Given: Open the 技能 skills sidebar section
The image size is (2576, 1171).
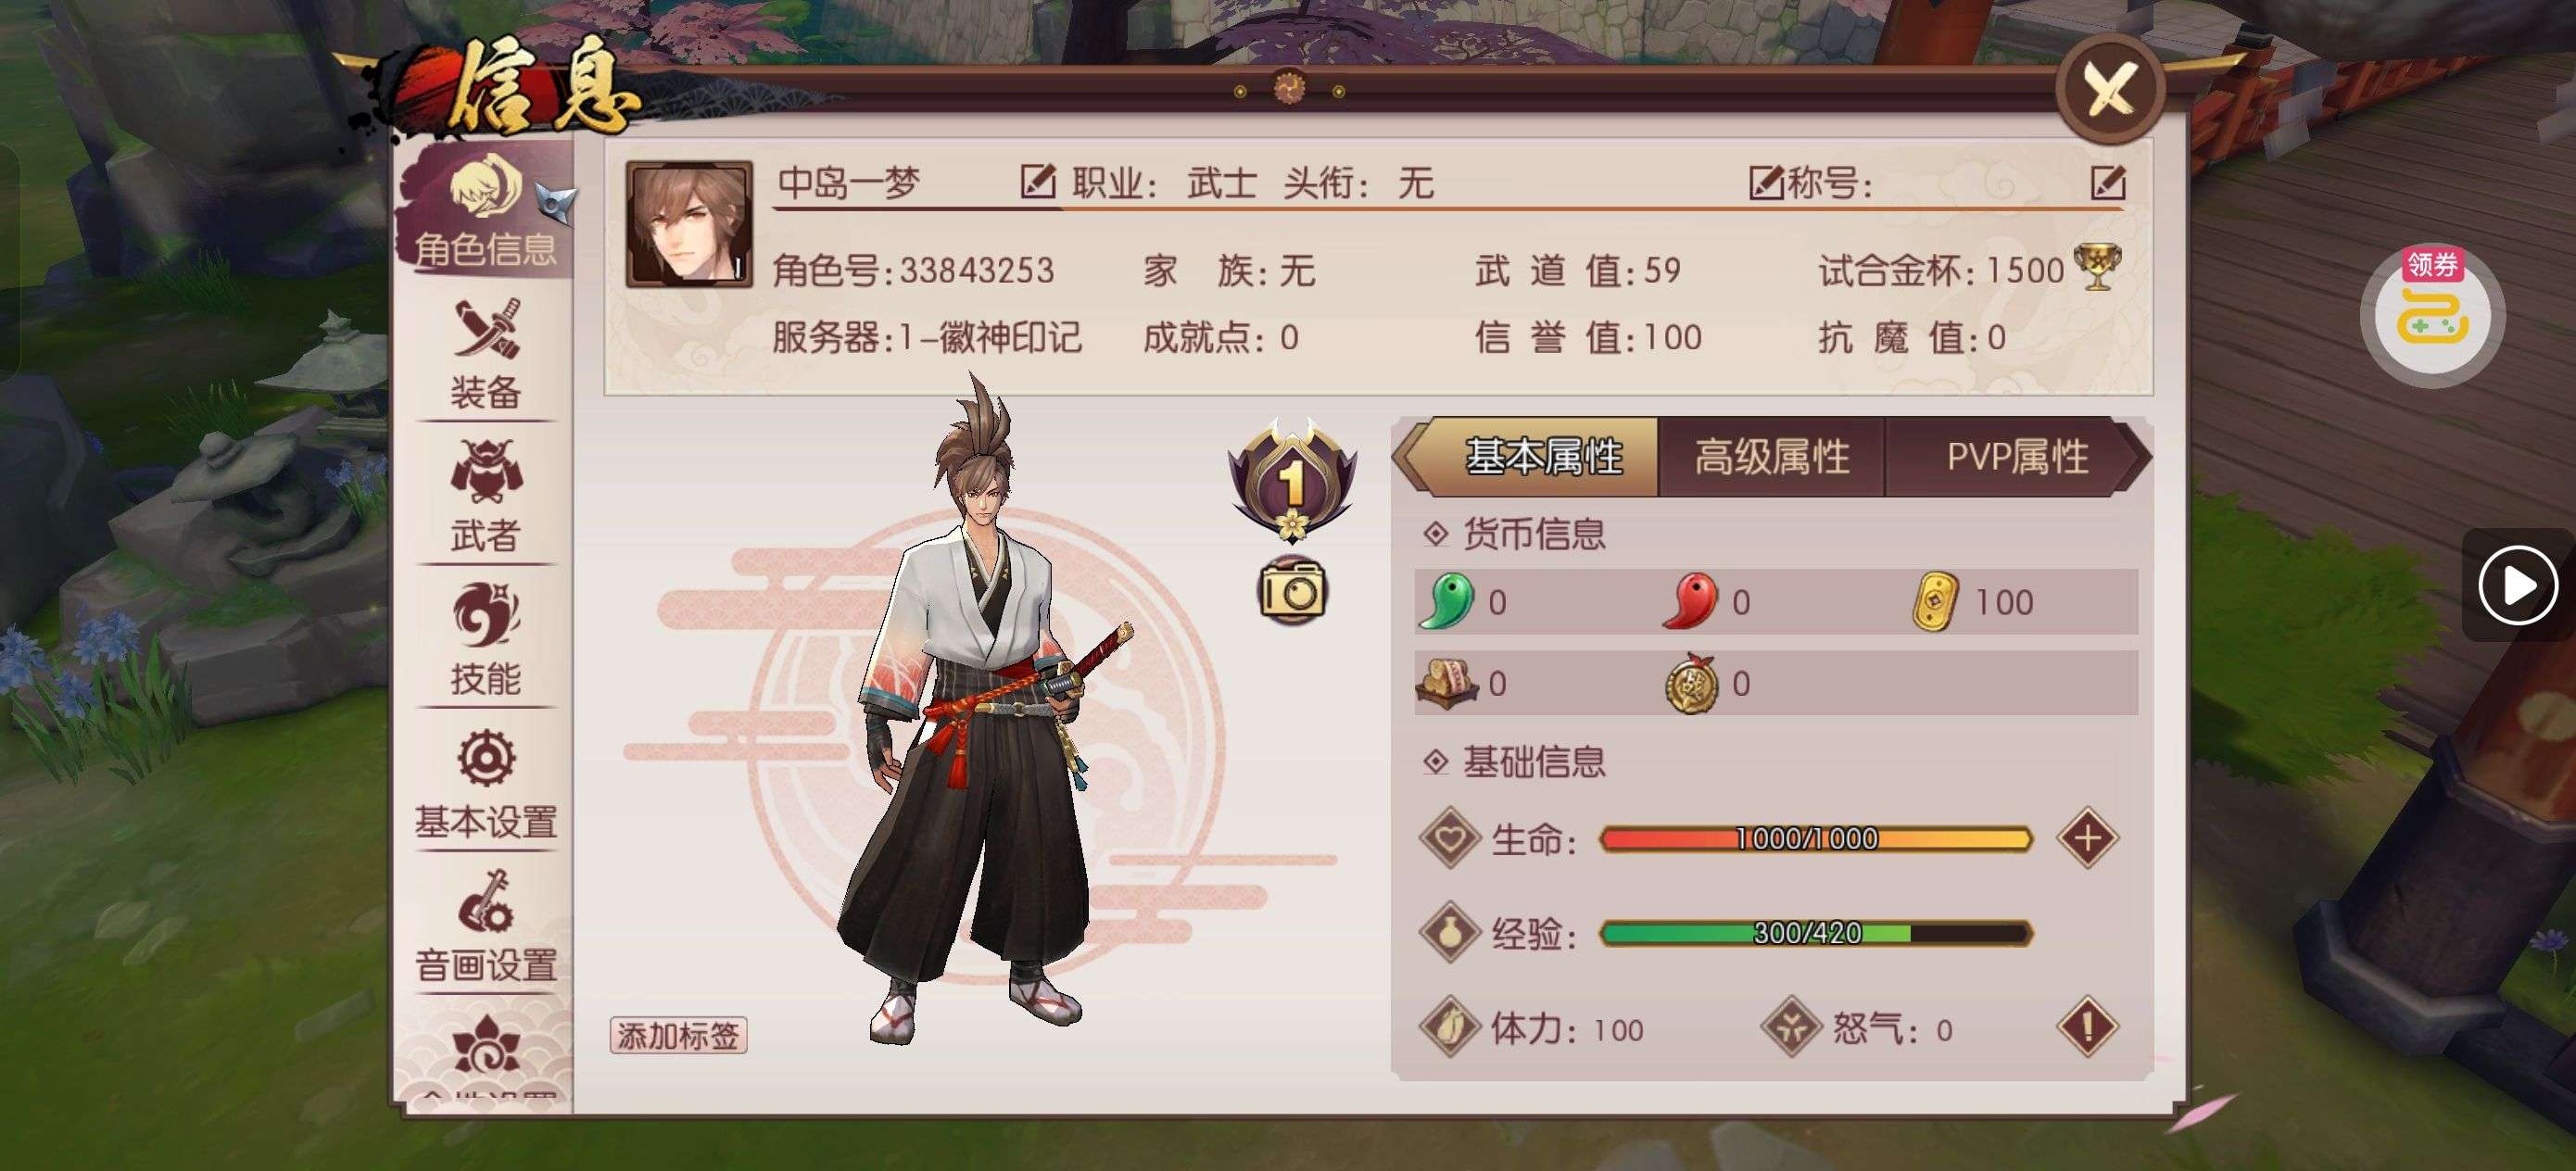Looking at the screenshot, I should pos(486,640).
